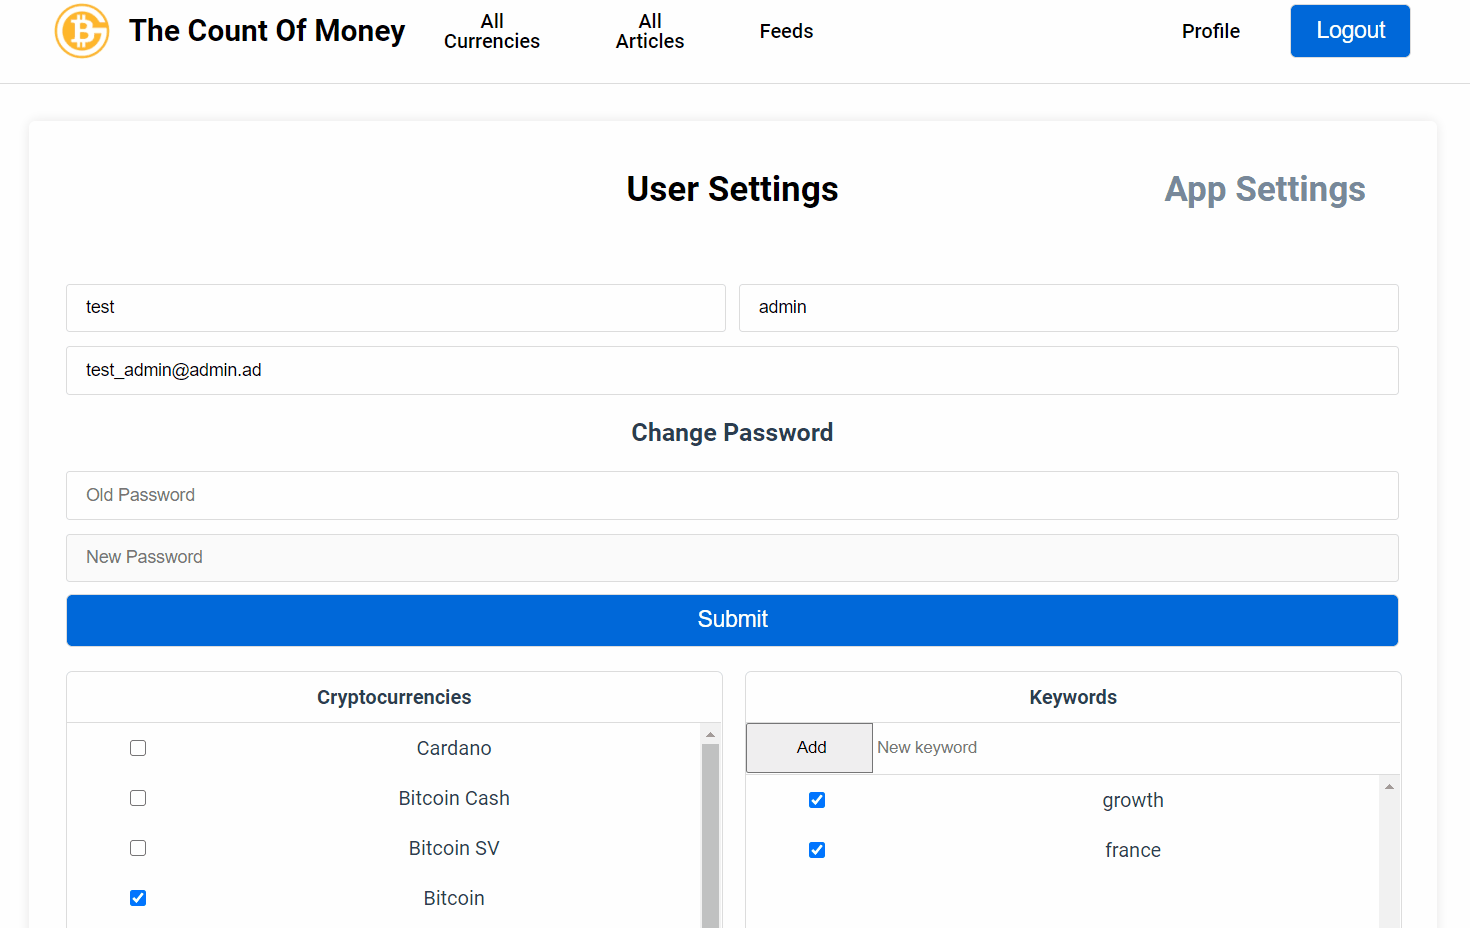
Task: Click the cryptocurrencies list scrollbar up arrow
Action: point(711,734)
